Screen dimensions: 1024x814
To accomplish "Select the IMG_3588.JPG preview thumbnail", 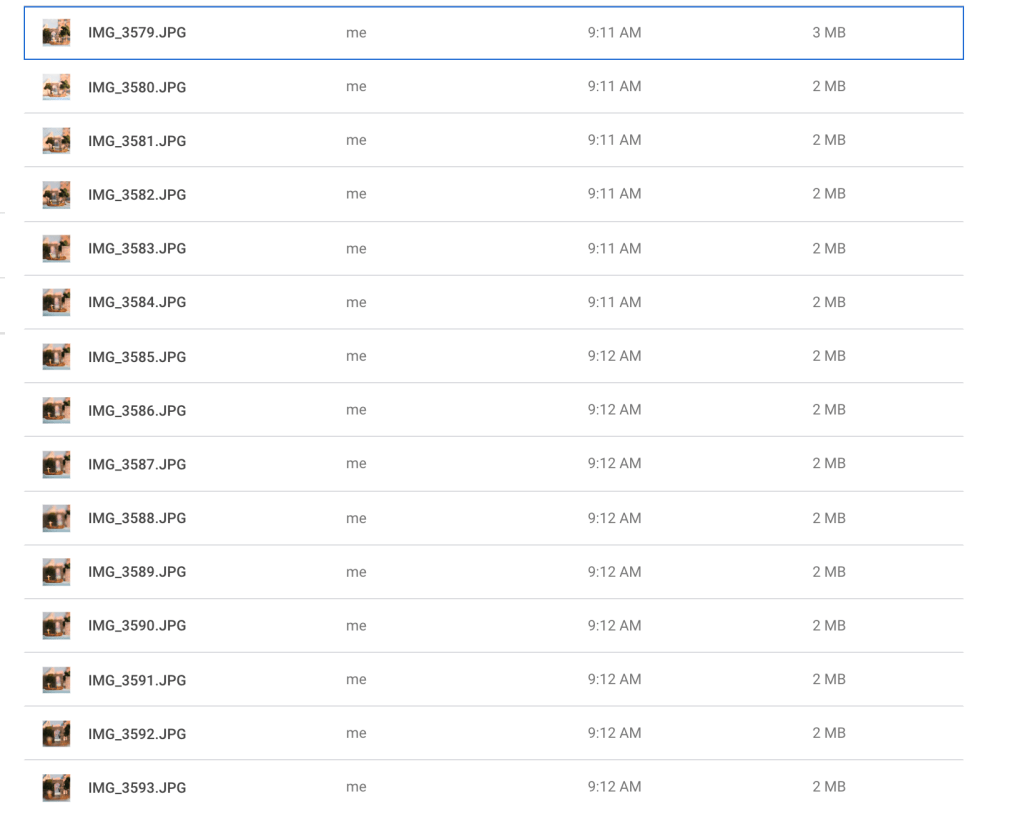I will pos(56,518).
